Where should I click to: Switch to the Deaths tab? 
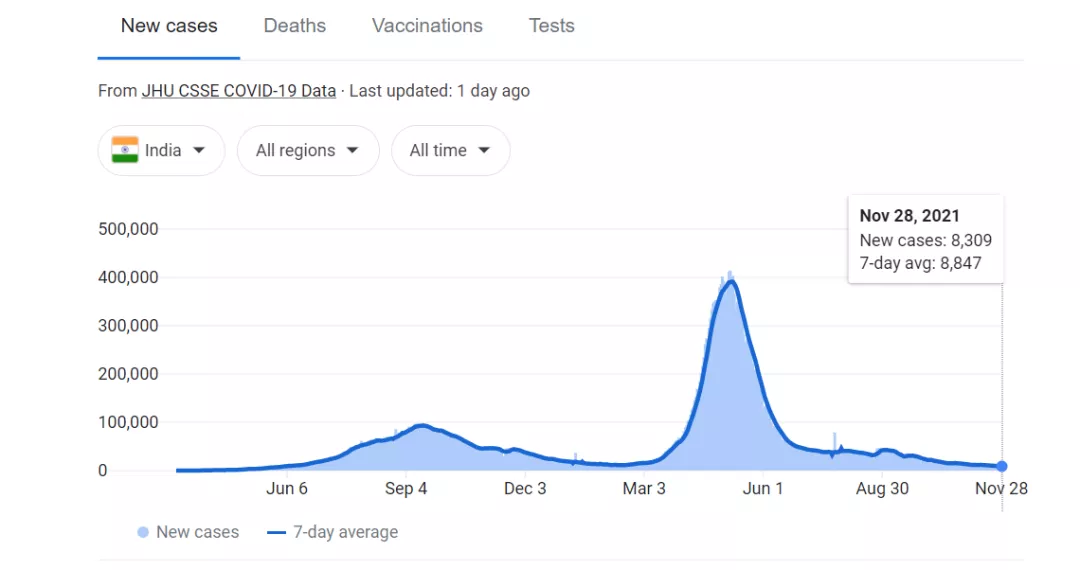coord(294,26)
